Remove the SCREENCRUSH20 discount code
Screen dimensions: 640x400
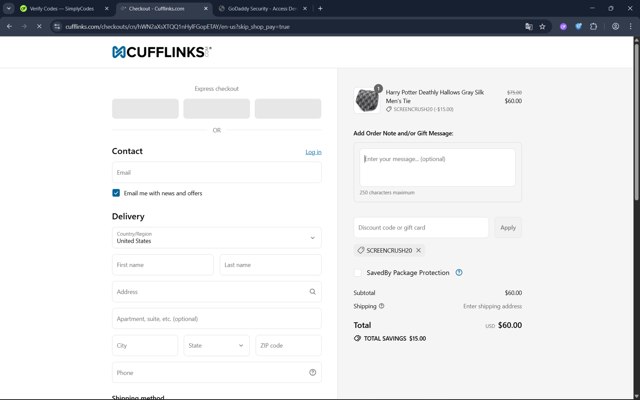pyautogui.click(x=418, y=250)
